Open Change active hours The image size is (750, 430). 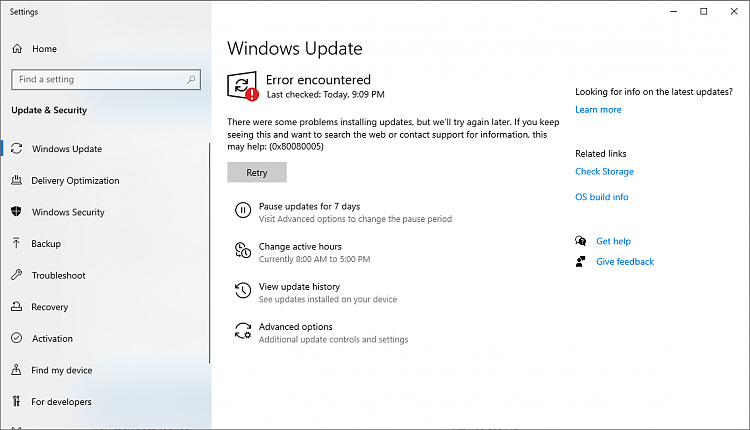[300, 246]
